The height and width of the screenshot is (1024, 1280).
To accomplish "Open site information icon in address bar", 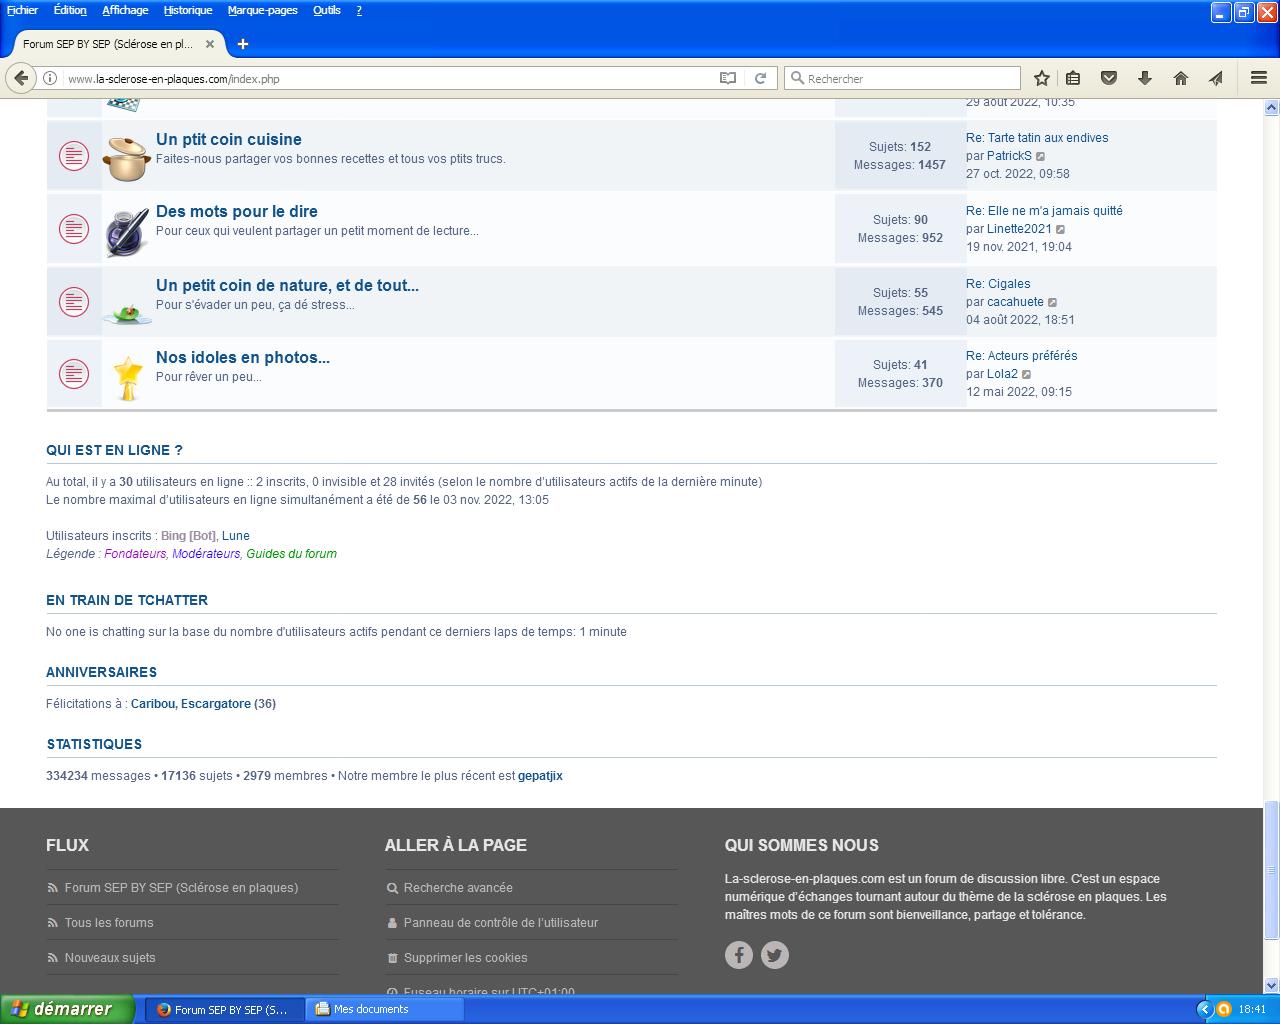I will coord(49,78).
